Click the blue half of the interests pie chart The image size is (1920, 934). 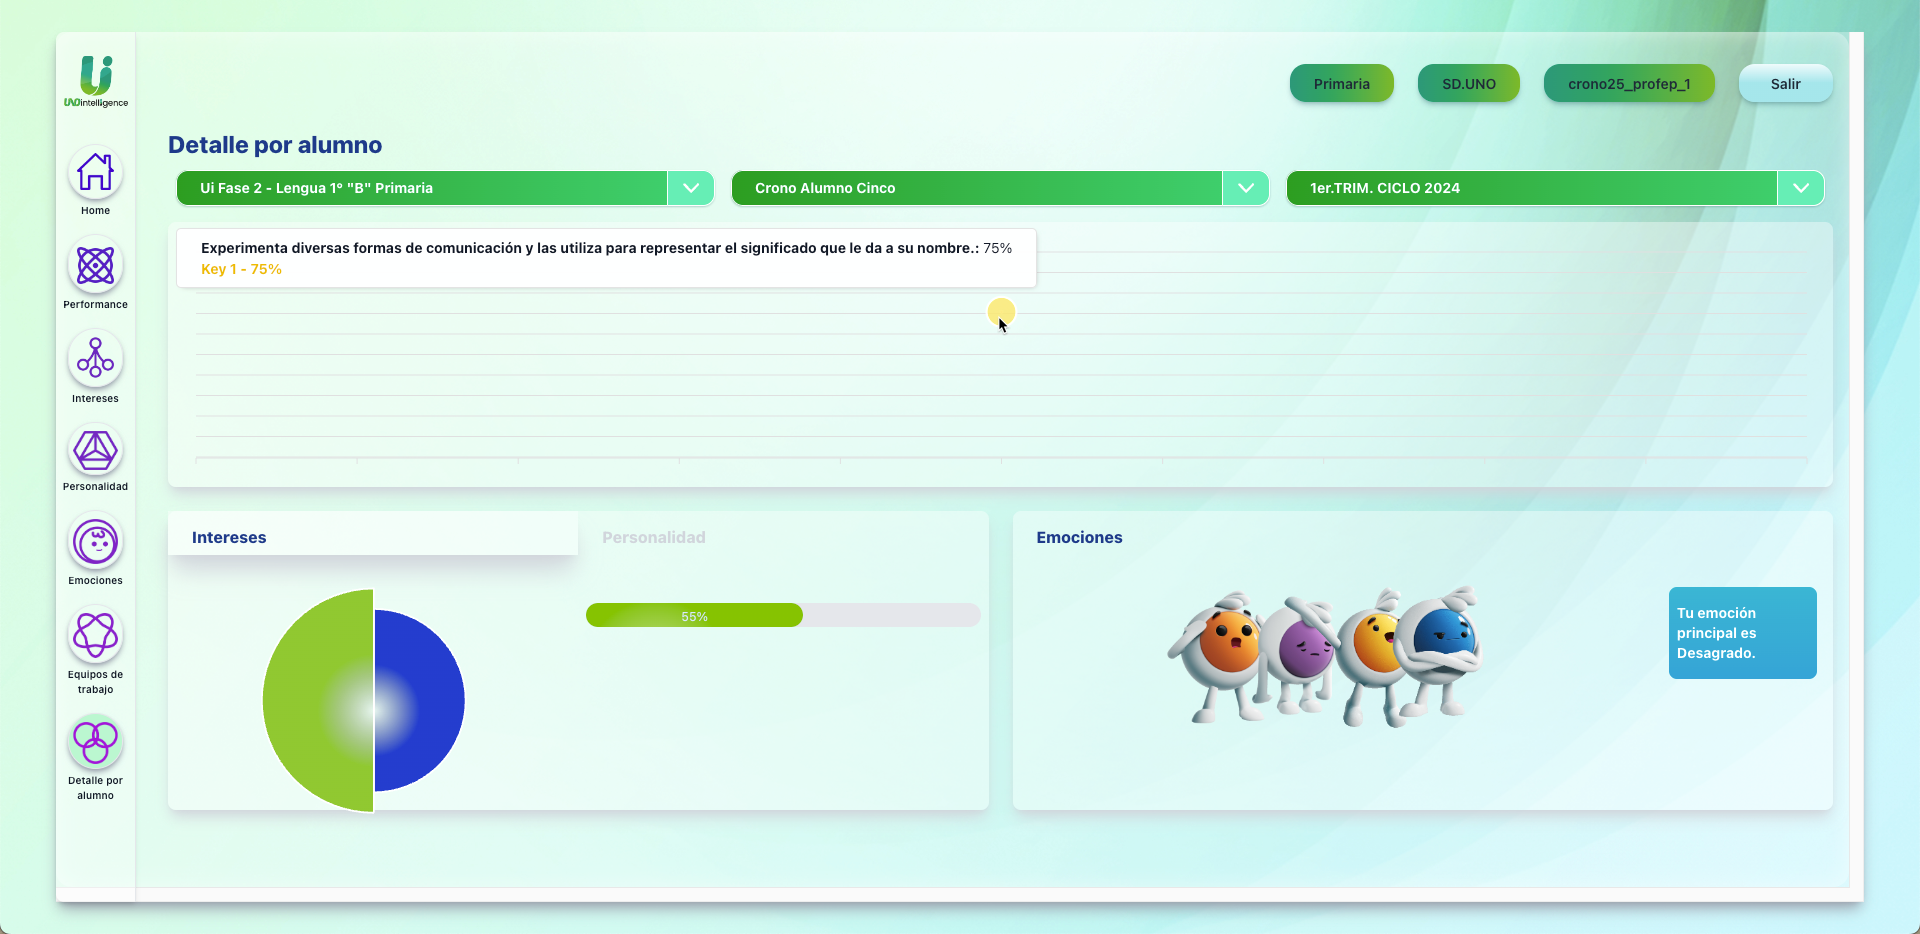pos(425,700)
